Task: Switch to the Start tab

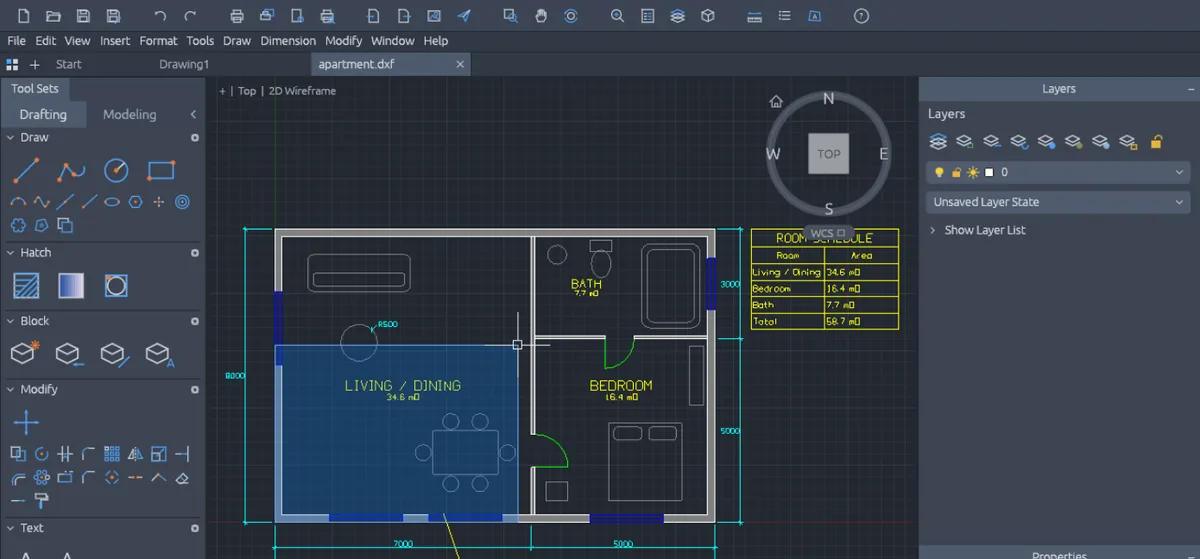Action: pyautogui.click(x=69, y=64)
